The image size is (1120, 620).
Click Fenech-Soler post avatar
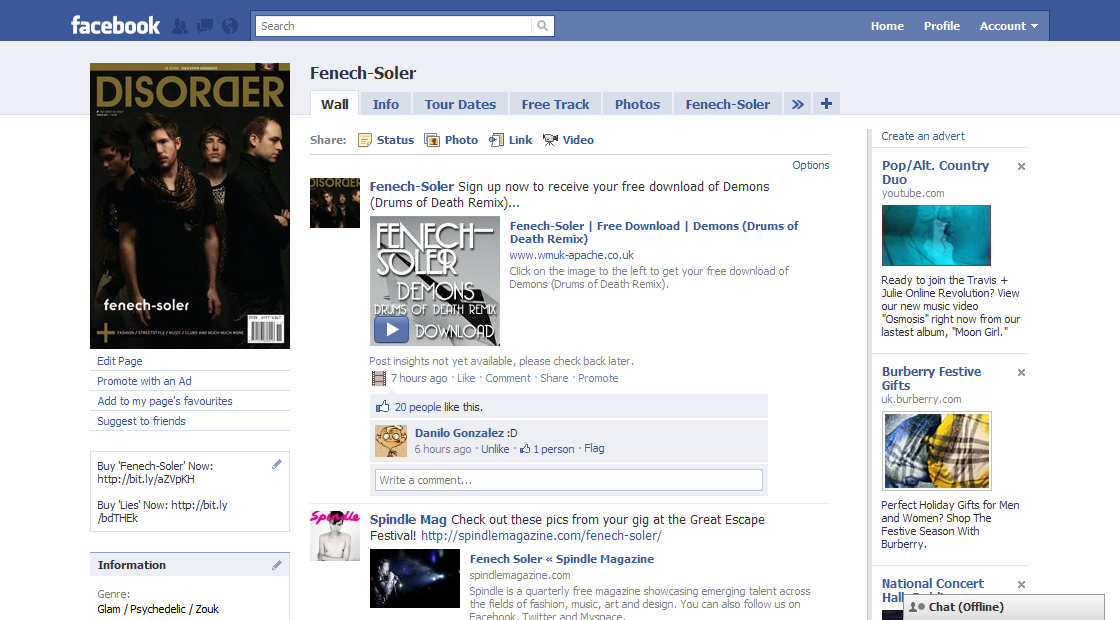pos(335,203)
